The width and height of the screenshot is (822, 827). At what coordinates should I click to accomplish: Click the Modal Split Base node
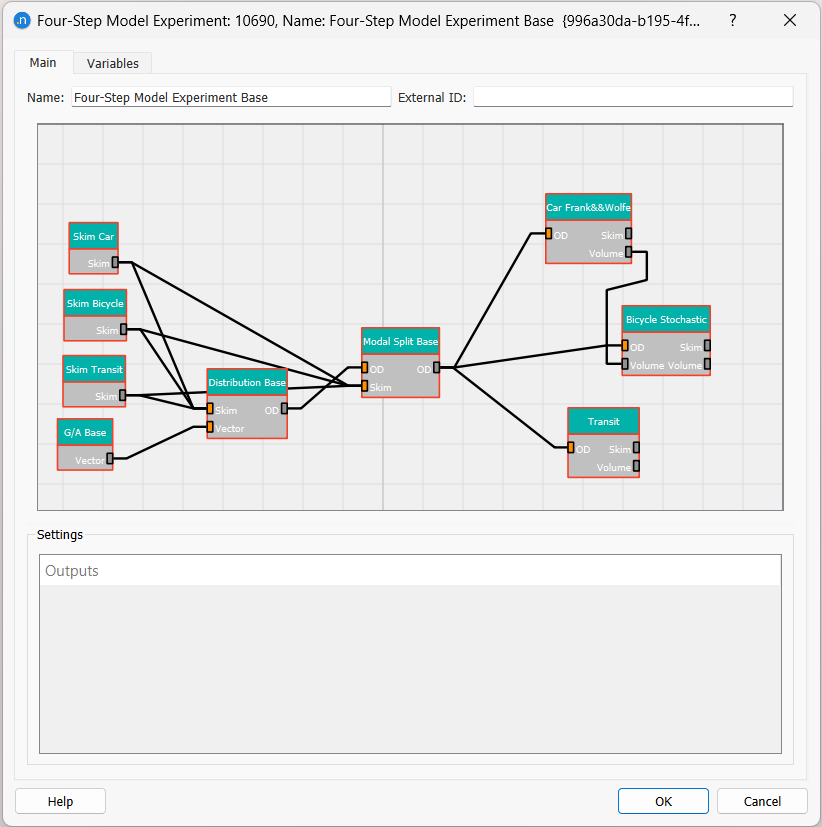click(x=400, y=341)
